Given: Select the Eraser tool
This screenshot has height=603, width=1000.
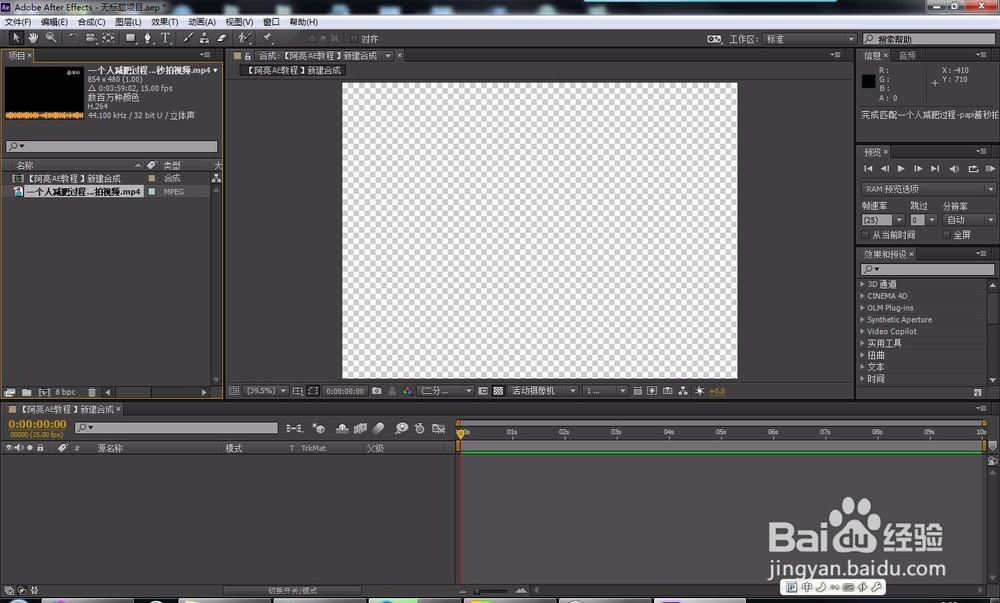Looking at the screenshot, I should 221,38.
